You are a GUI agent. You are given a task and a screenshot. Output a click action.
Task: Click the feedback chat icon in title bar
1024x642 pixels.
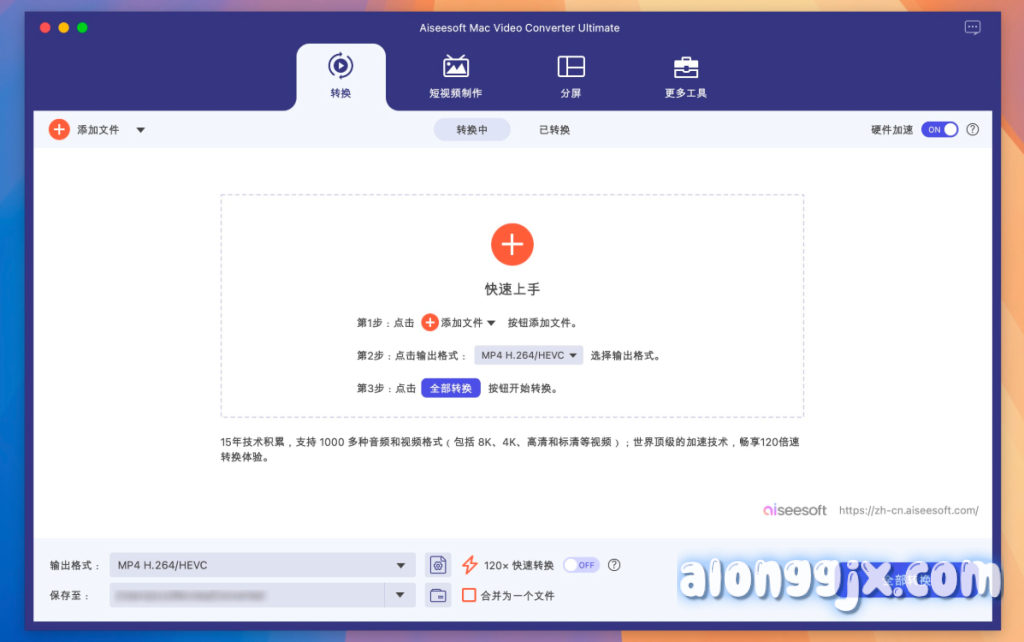pos(972,28)
